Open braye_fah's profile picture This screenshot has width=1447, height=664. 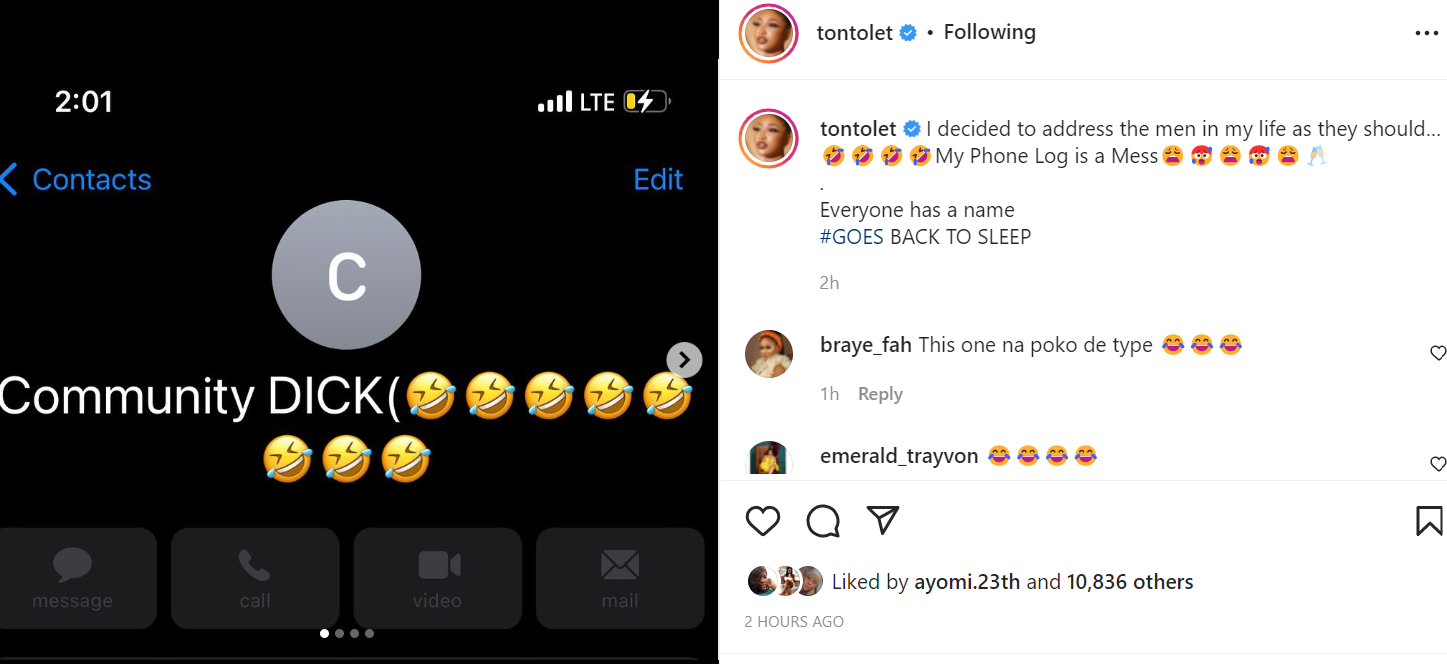[x=769, y=354]
